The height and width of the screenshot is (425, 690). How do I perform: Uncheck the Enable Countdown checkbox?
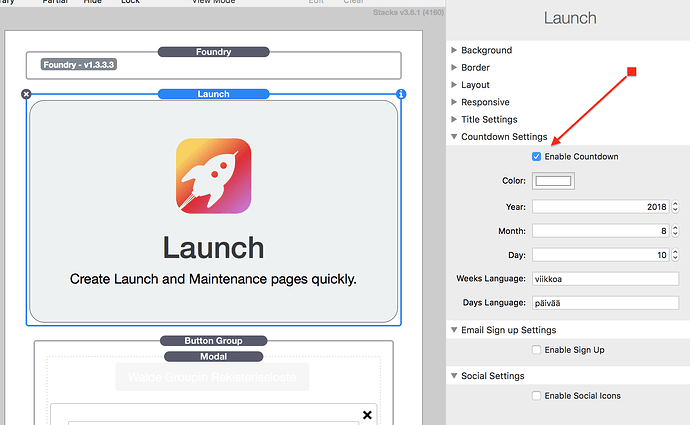click(536, 157)
